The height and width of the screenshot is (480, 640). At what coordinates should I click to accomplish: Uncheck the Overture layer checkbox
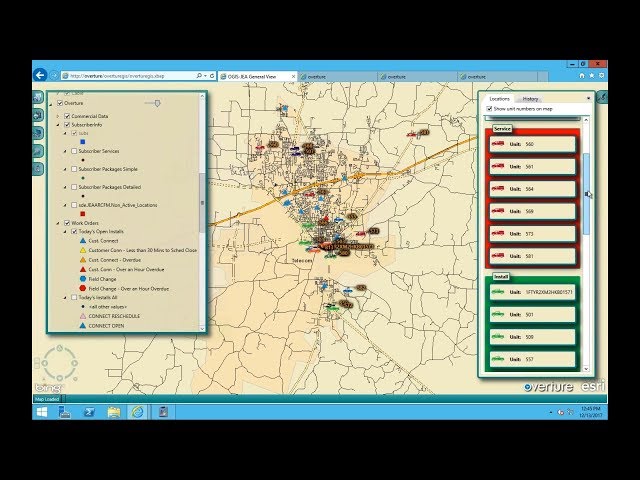click(x=60, y=103)
